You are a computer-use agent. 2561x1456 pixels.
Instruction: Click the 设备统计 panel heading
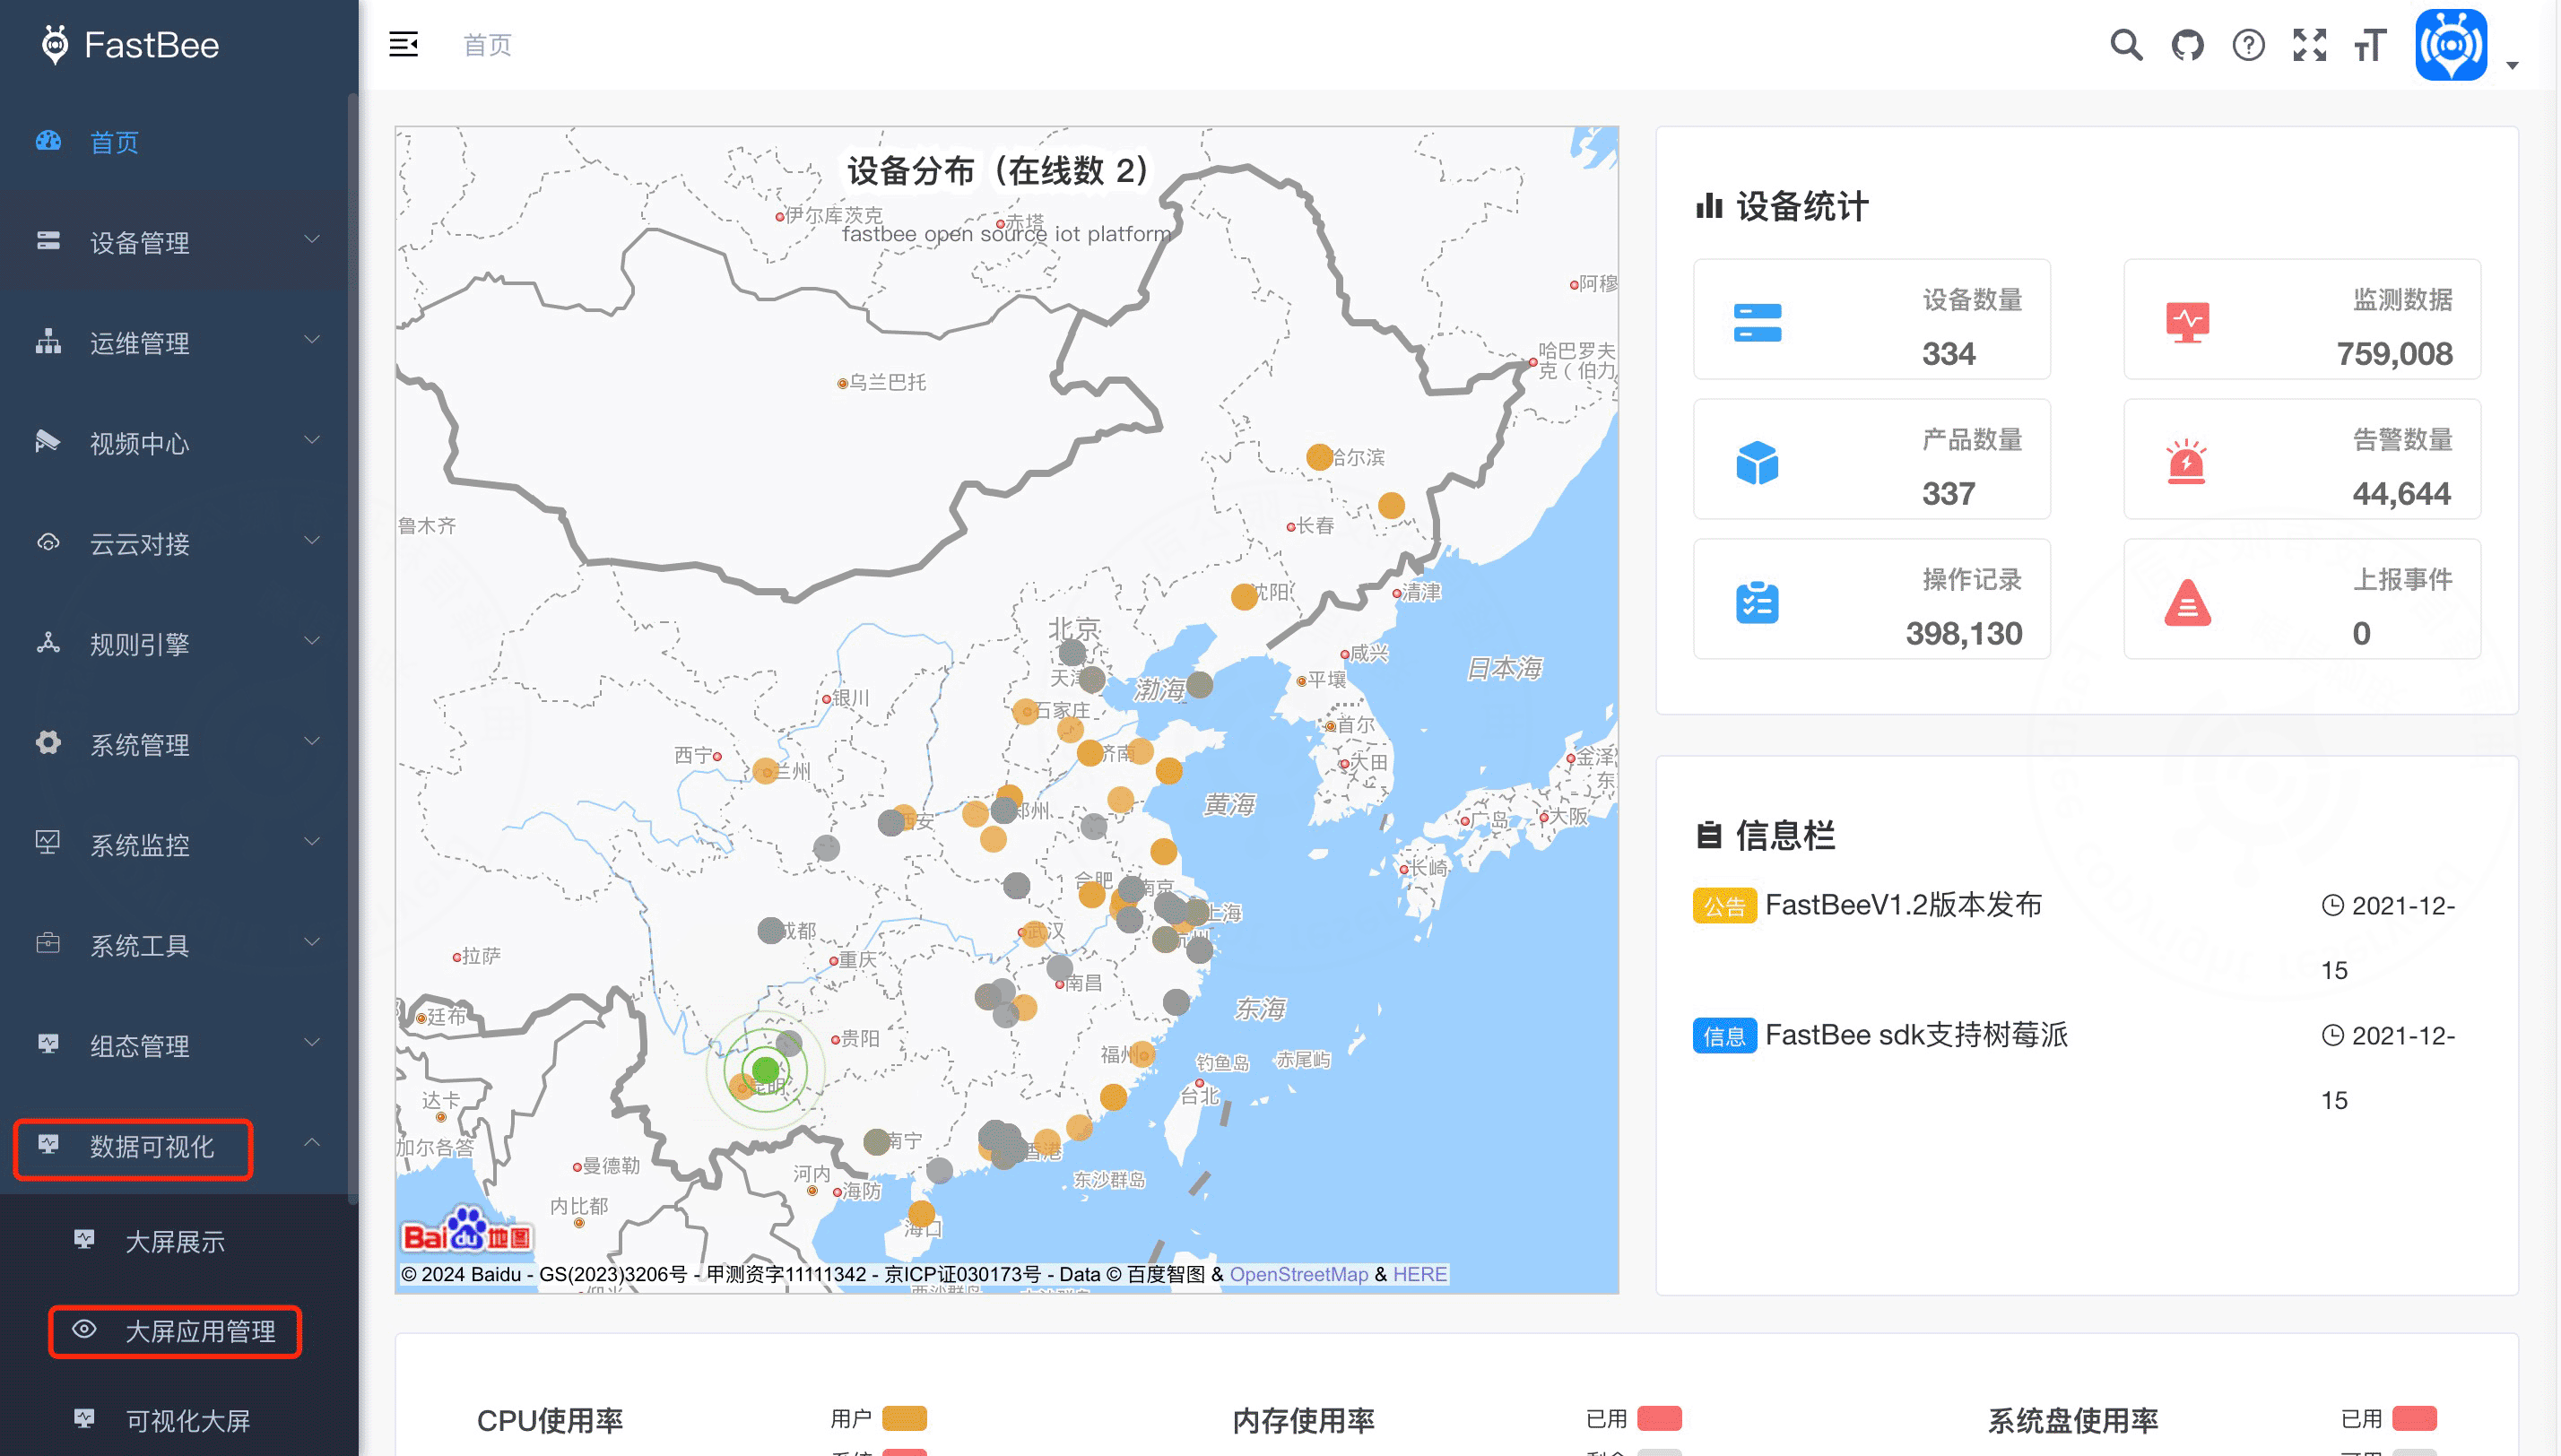coord(1782,206)
